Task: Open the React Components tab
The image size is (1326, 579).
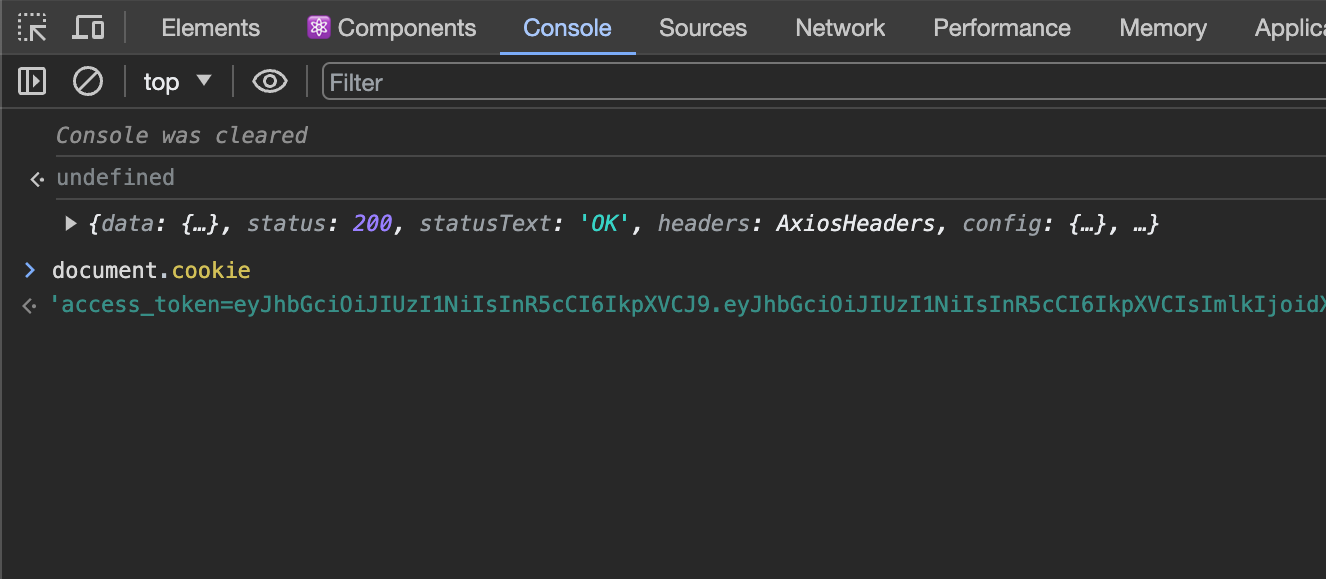Action: click(392, 28)
